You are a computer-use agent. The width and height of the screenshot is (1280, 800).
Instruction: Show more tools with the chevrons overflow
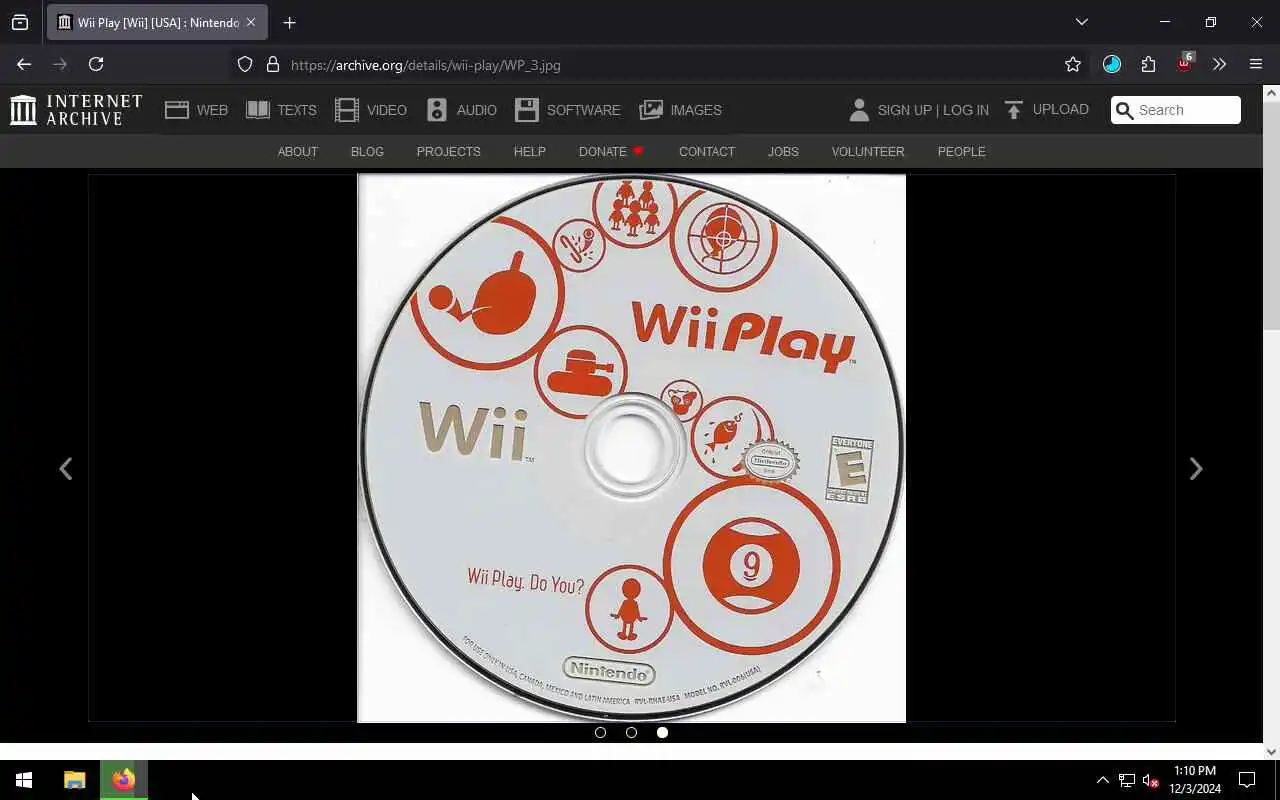[1219, 64]
